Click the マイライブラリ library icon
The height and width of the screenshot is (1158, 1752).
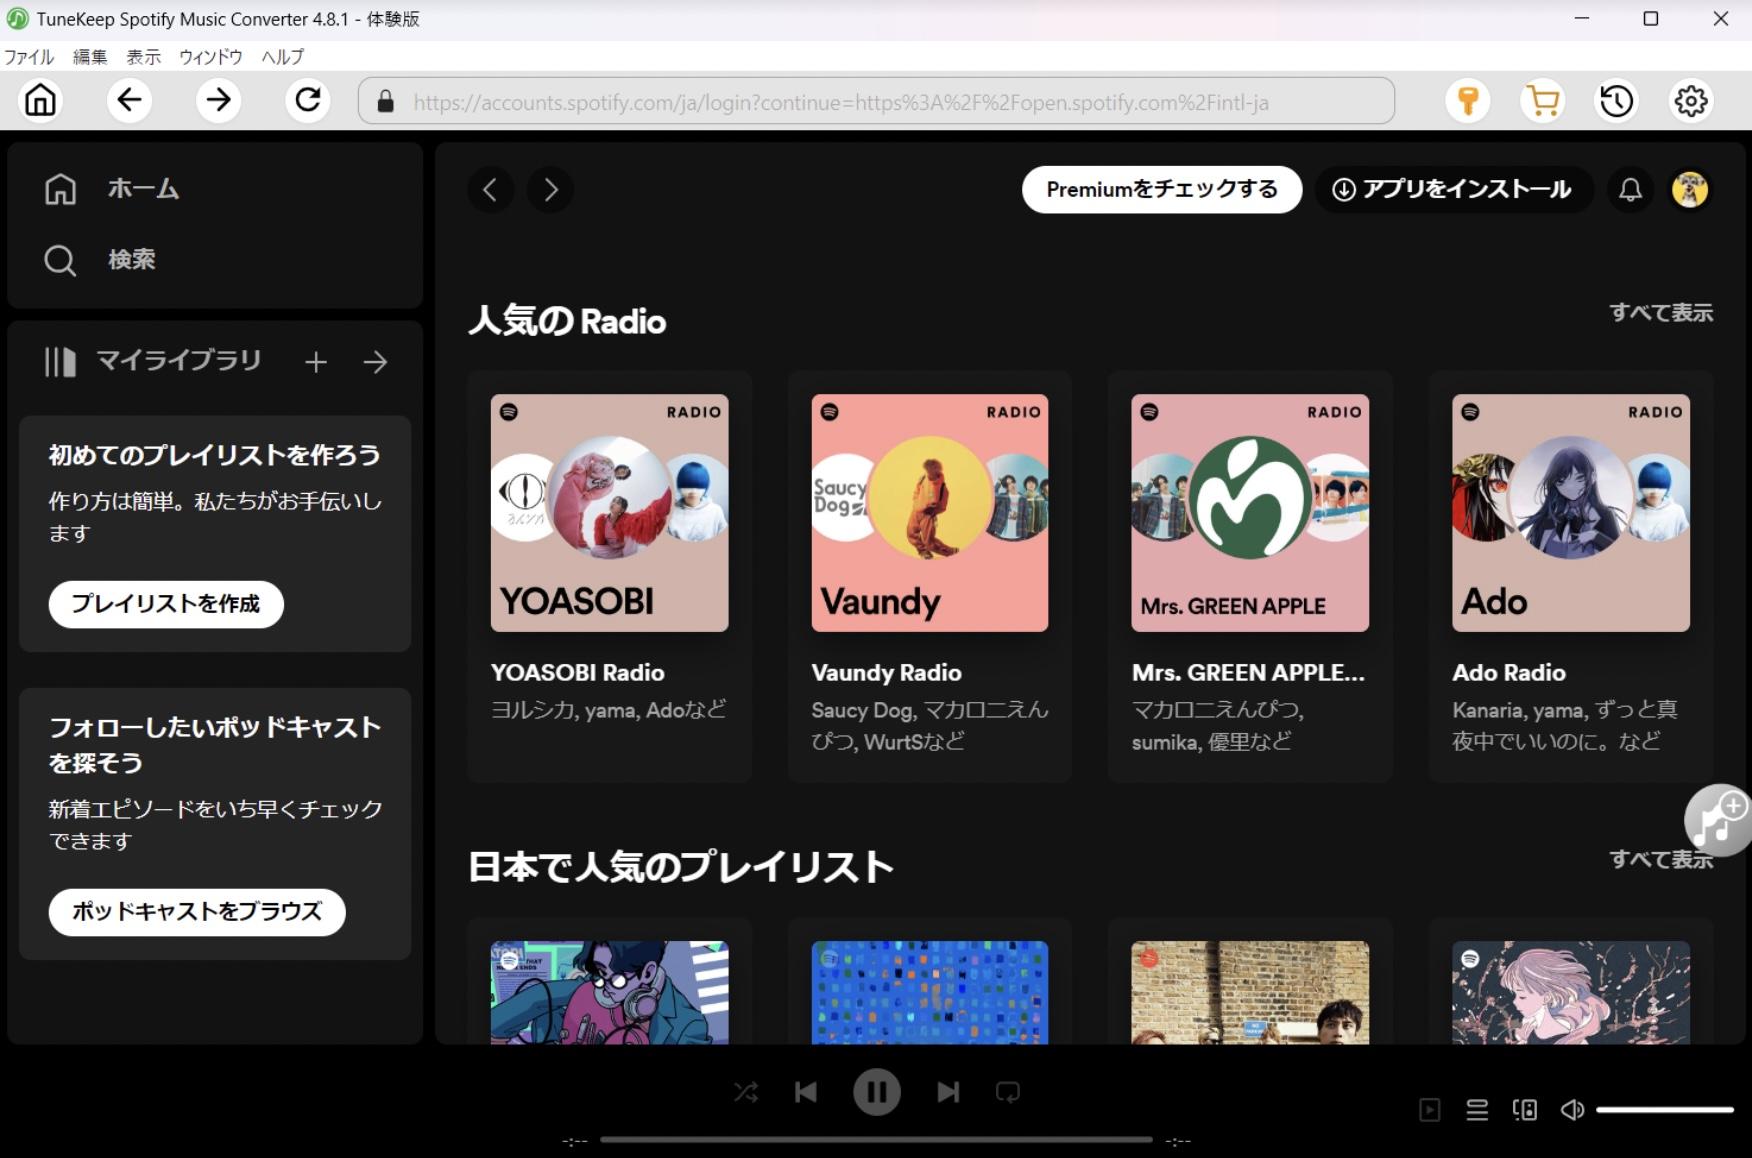pyautogui.click(x=60, y=361)
